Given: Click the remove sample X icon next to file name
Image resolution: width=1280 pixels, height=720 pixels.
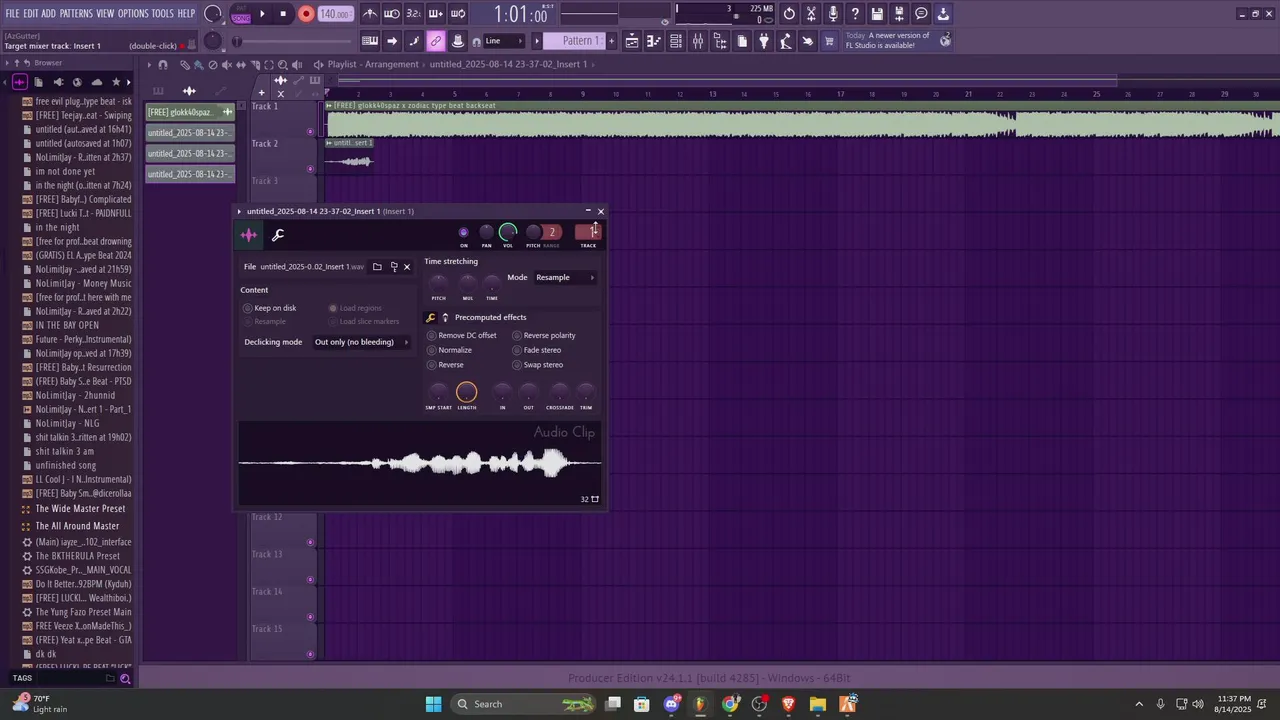Looking at the screenshot, I should pyautogui.click(x=406, y=267).
